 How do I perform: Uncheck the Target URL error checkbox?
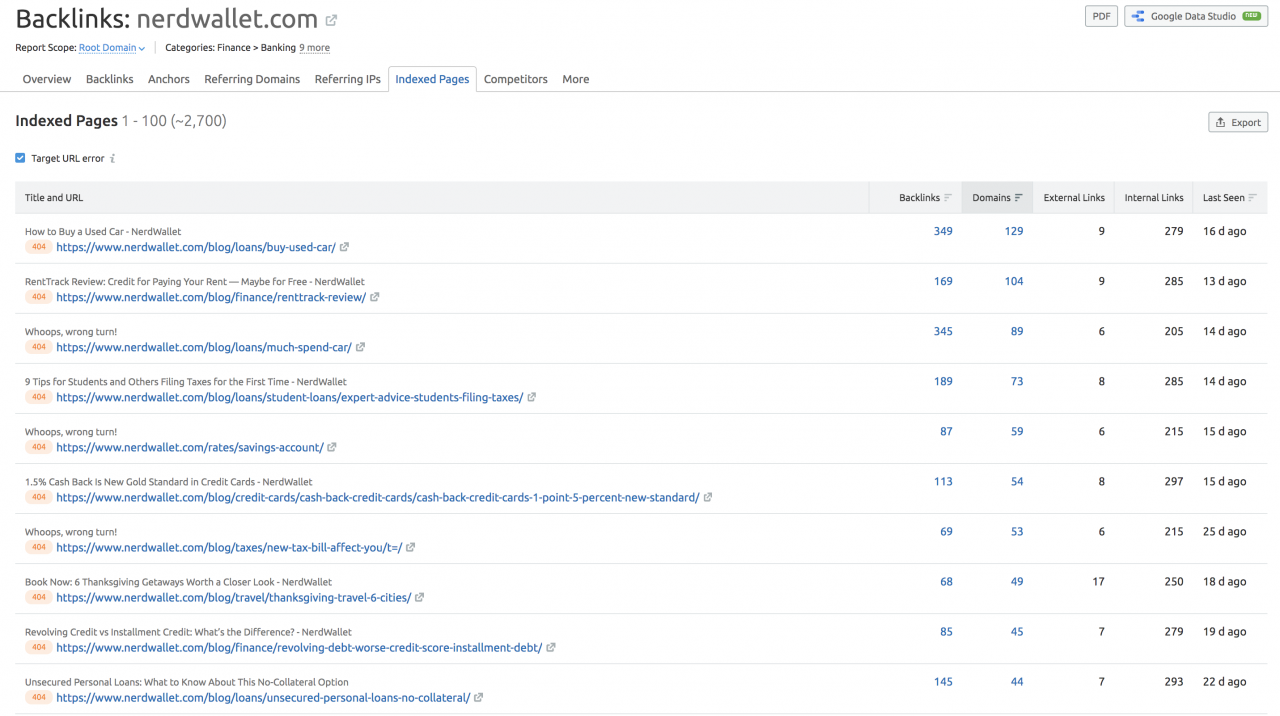click(20, 158)
